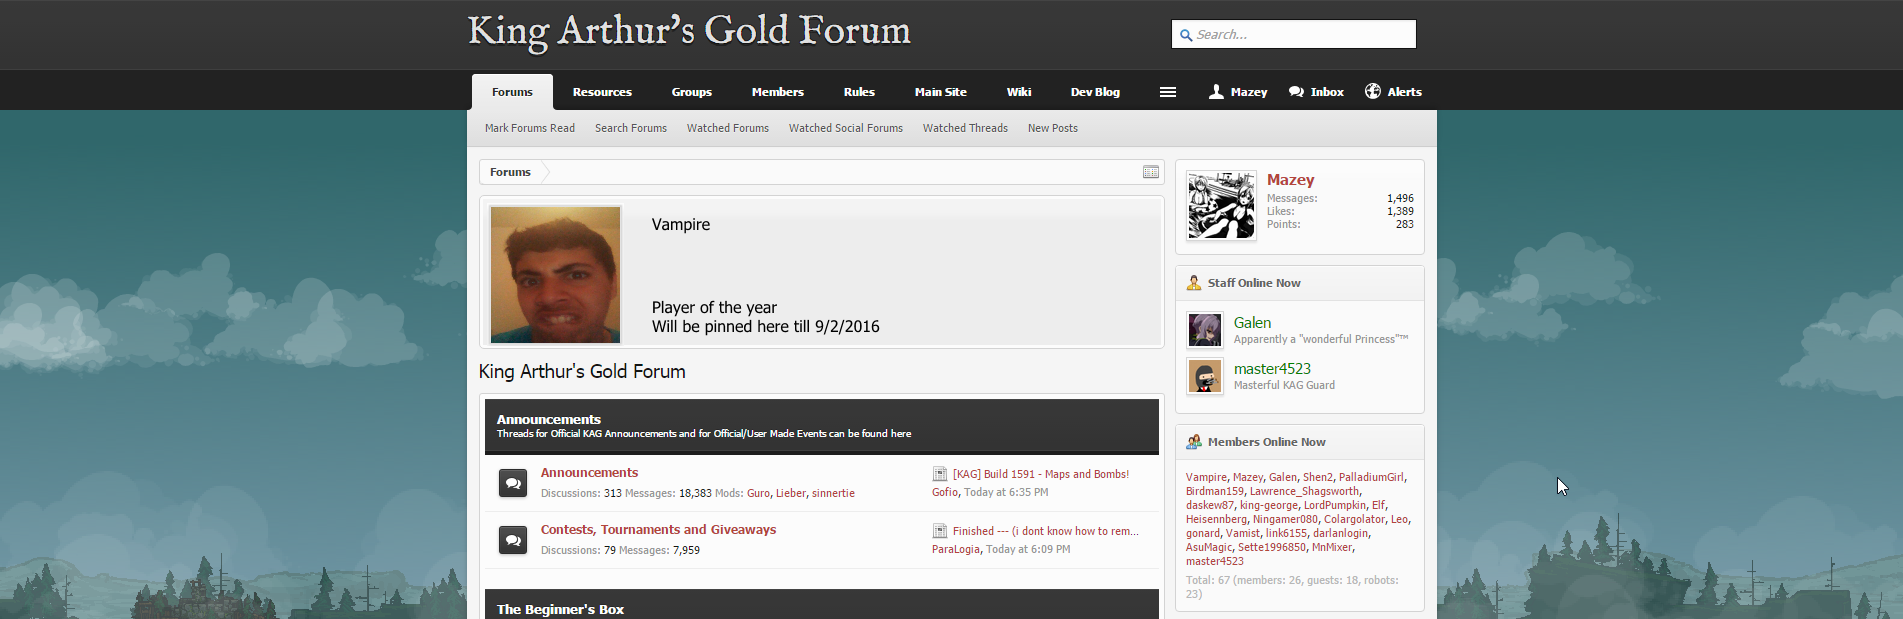Screen dimensions: 1903x619
Task: Click the Announcements forum speech bubble icon
Action: [513, 483]
